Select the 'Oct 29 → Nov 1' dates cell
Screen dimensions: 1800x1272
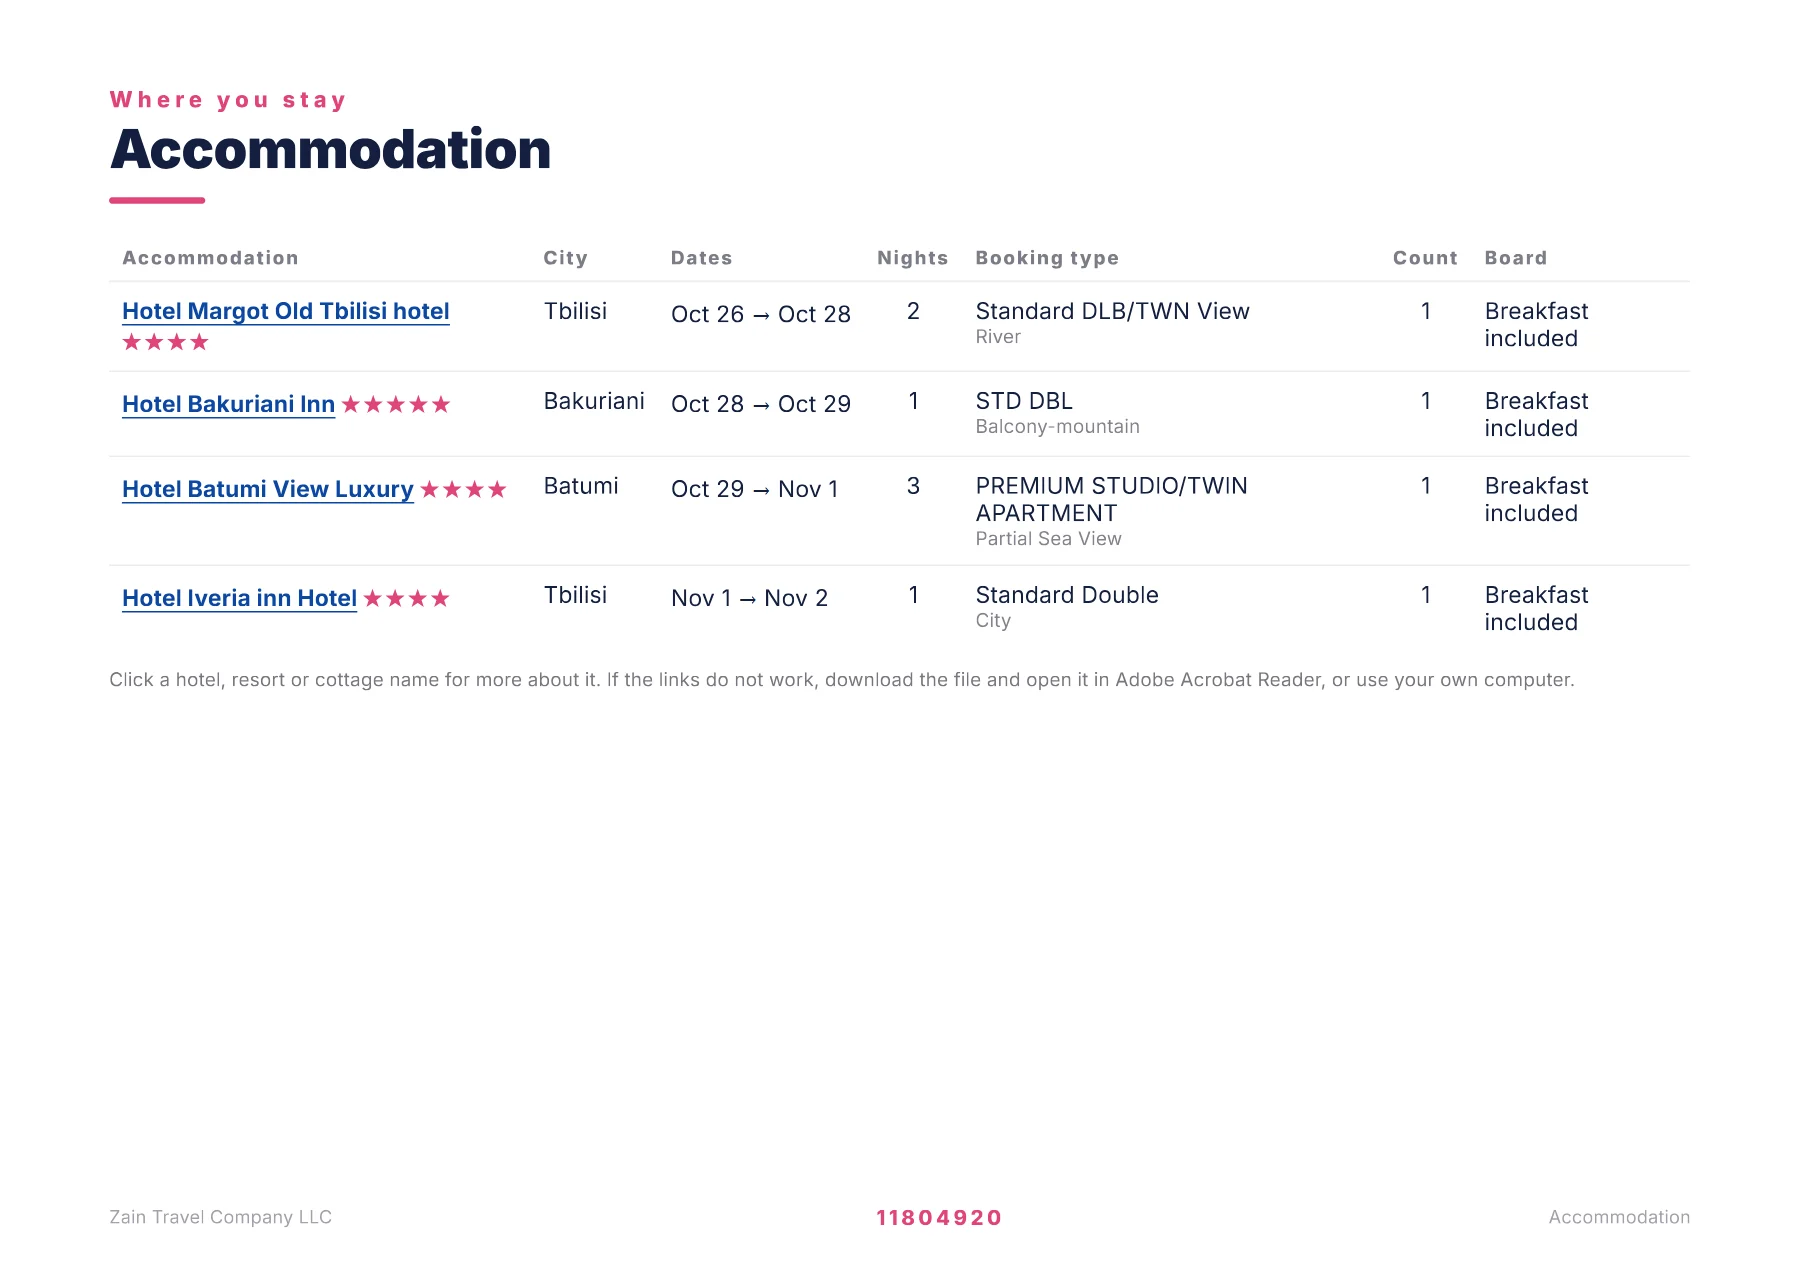(755, 489)
